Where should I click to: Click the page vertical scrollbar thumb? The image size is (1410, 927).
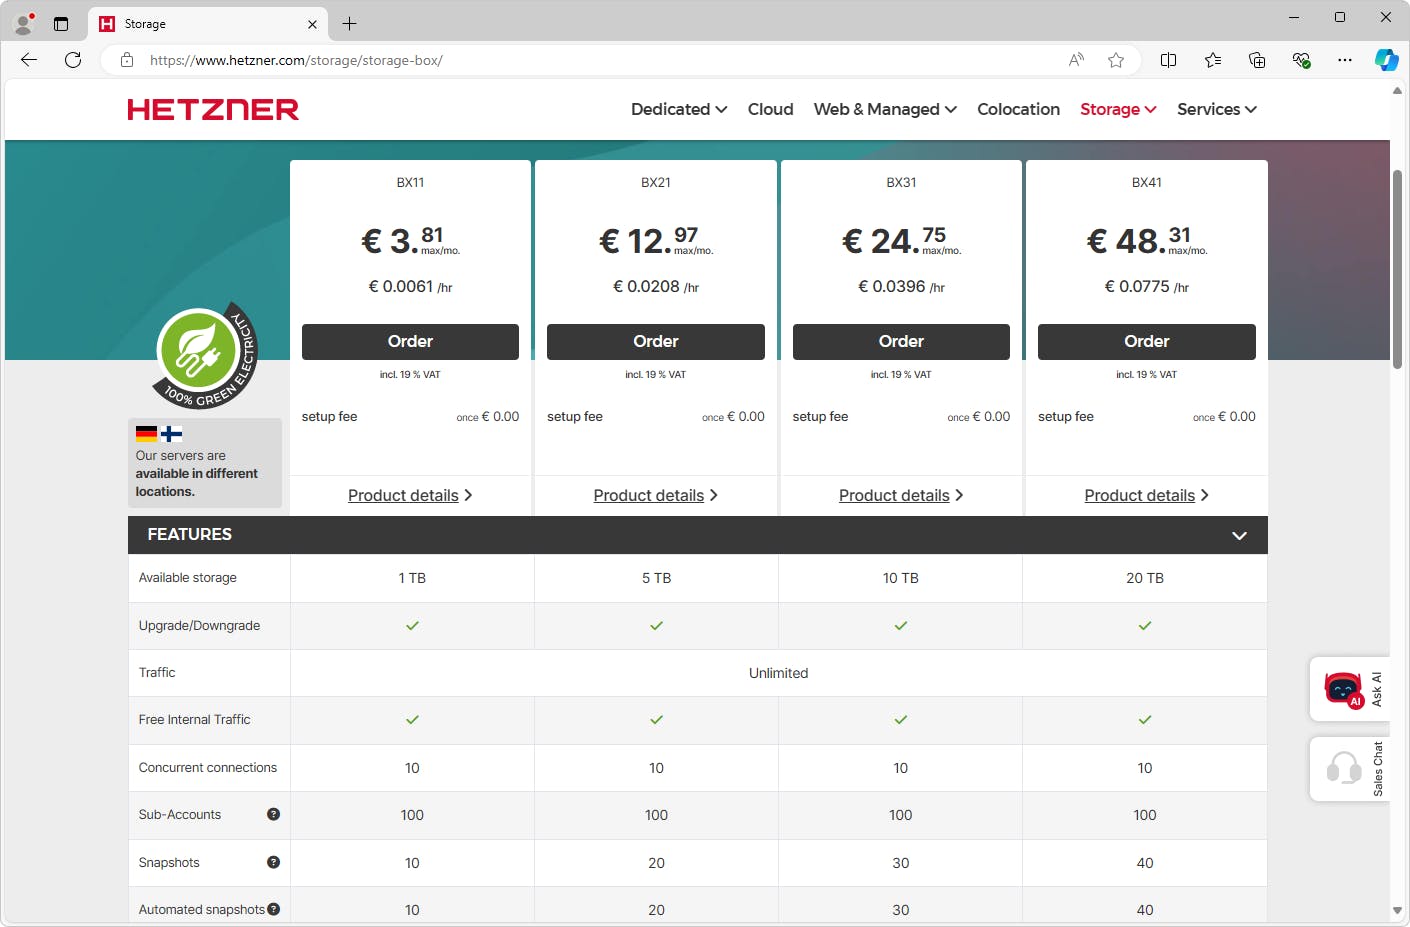click(1397, 269)
